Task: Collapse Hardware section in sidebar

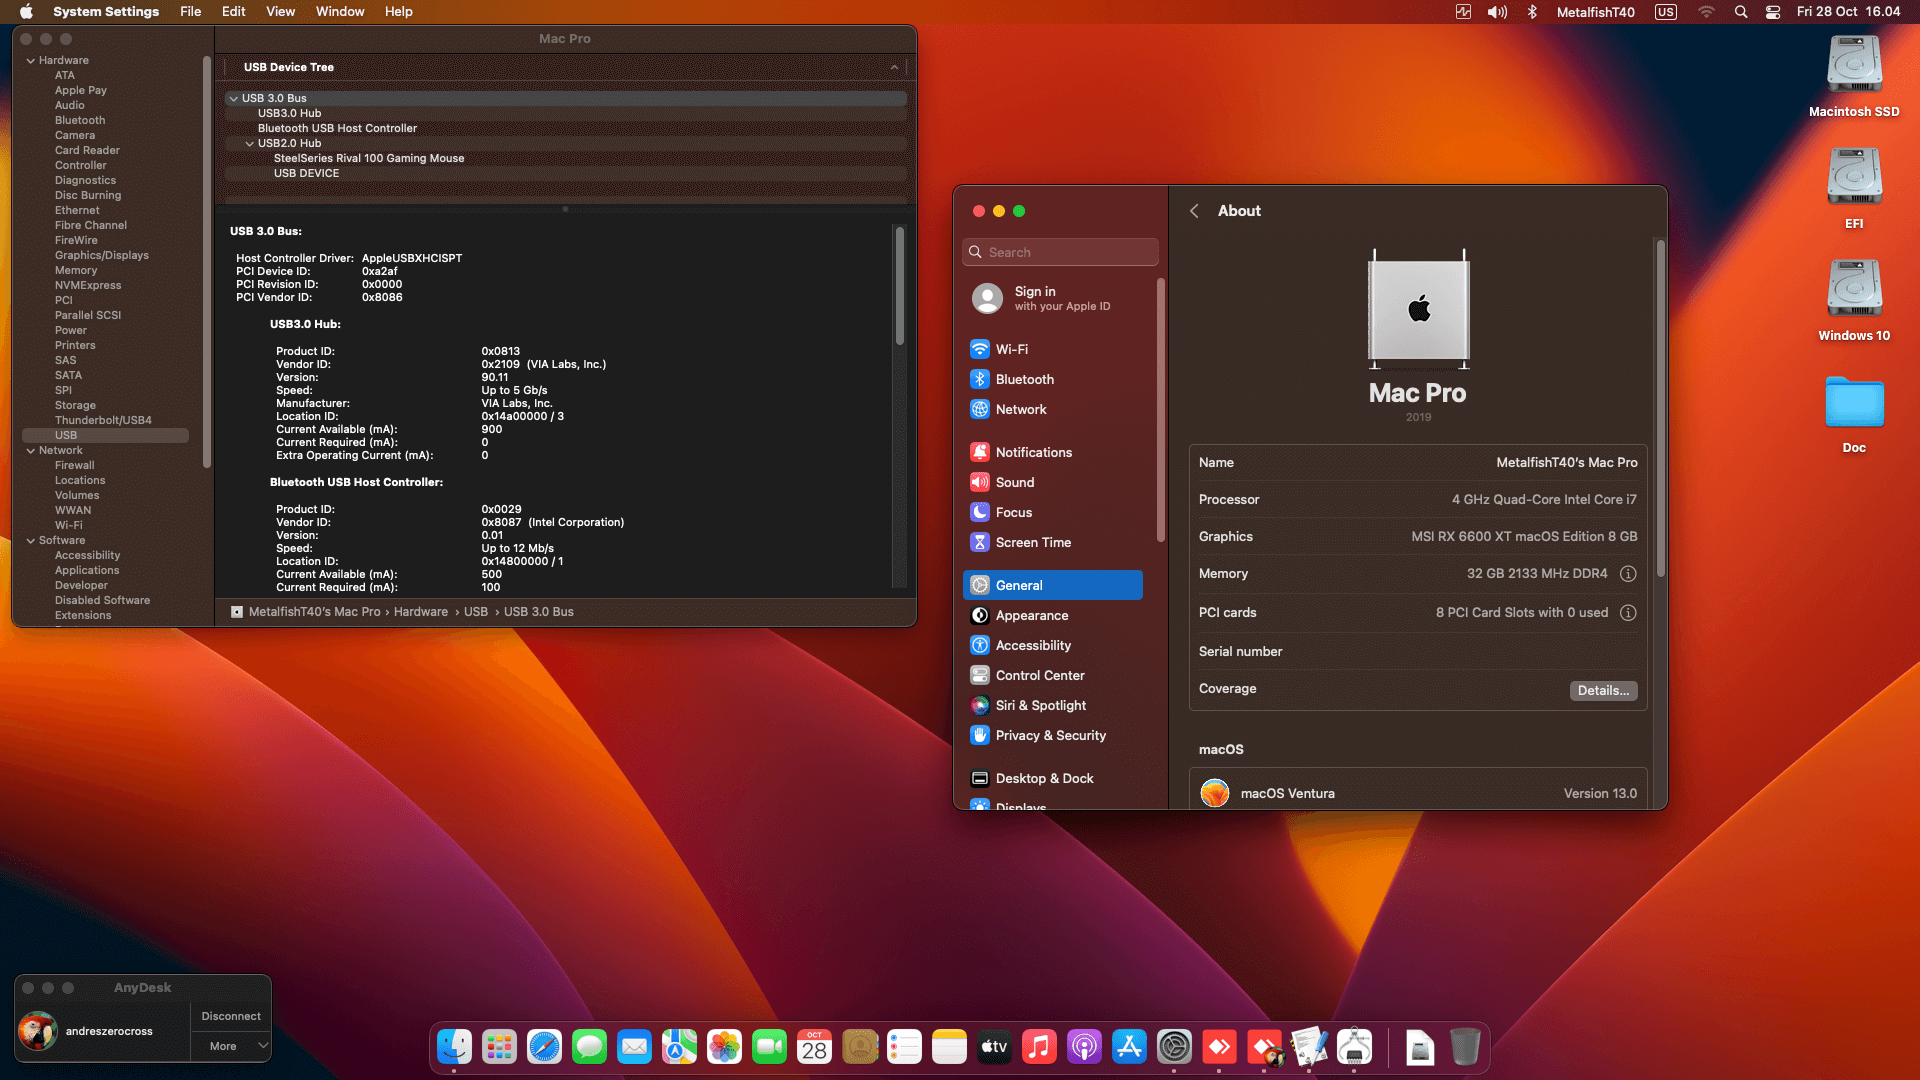Action: [31, 61]
